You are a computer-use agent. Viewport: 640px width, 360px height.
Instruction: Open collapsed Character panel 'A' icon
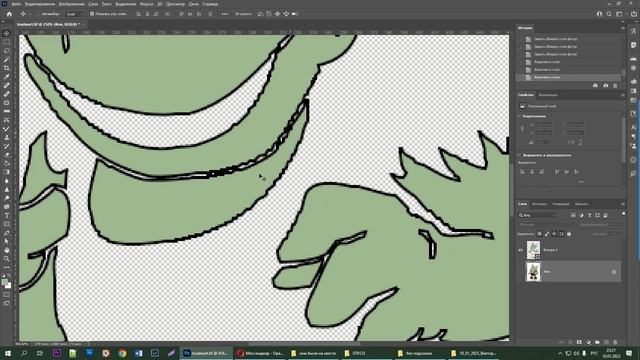[x=633, y=127]
